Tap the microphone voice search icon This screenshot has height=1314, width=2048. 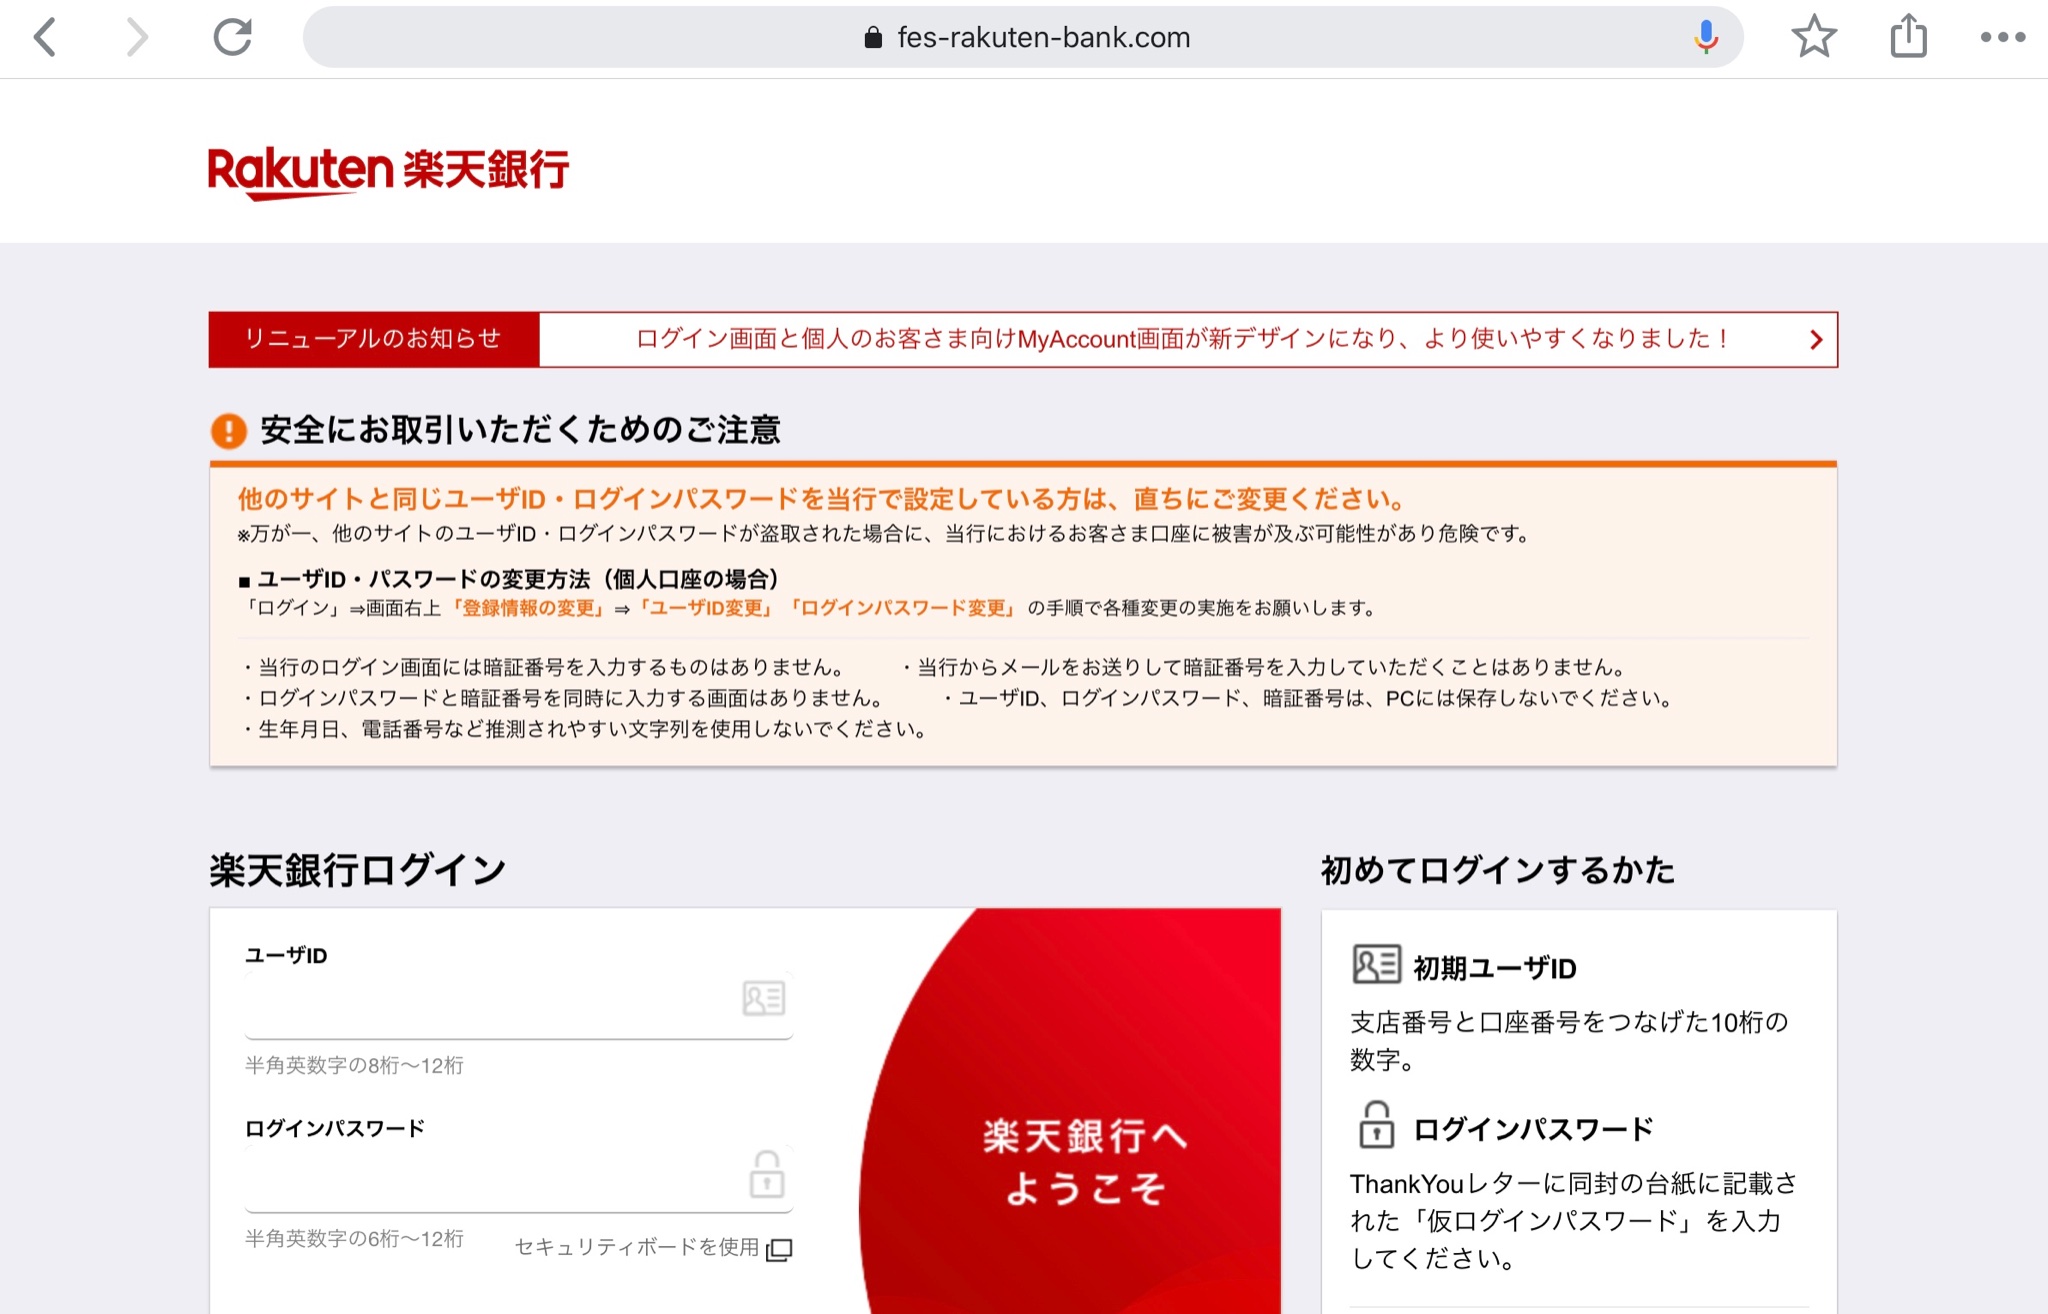1706,38
